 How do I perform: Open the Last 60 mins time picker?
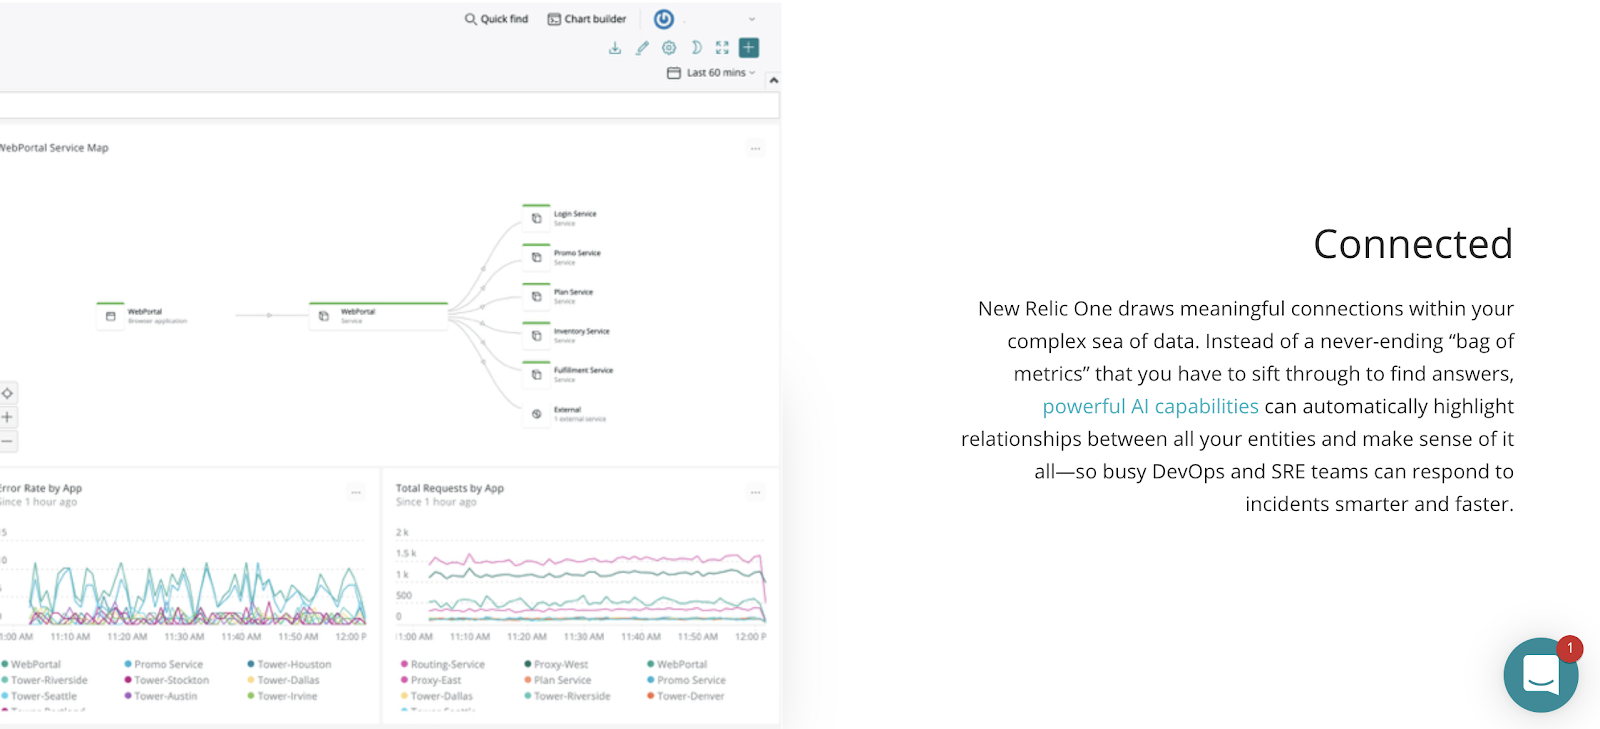point(711,73)
